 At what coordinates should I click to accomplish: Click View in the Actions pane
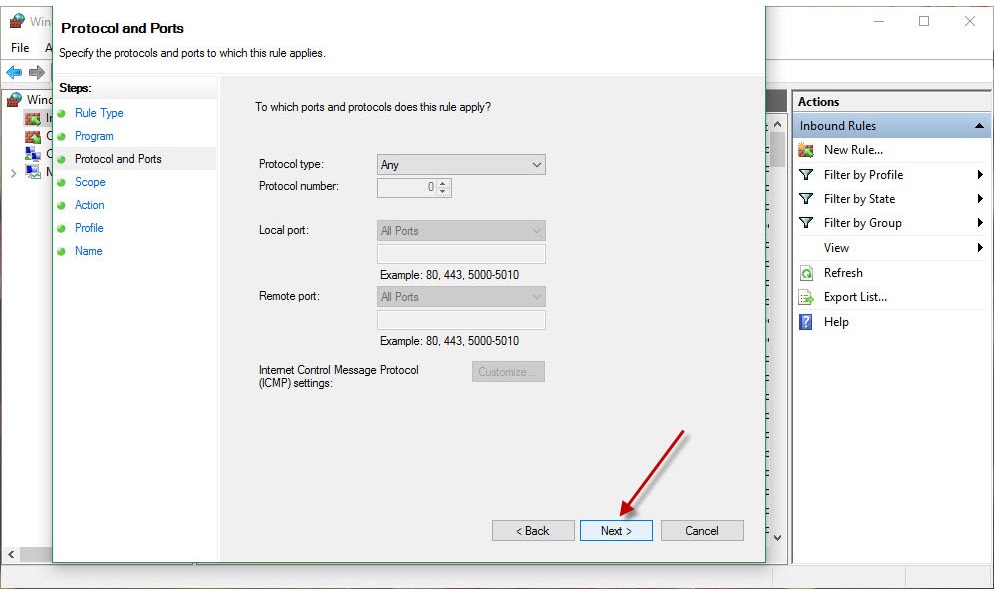836,248
